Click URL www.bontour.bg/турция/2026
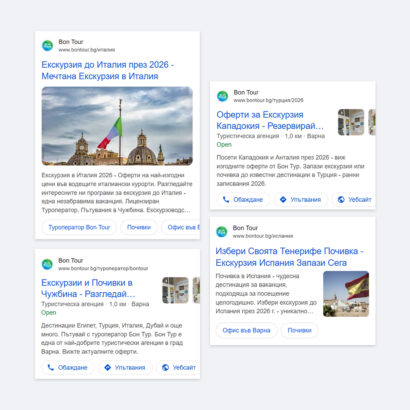The height and width of the screenshot is (410, 410). point(268,100)
